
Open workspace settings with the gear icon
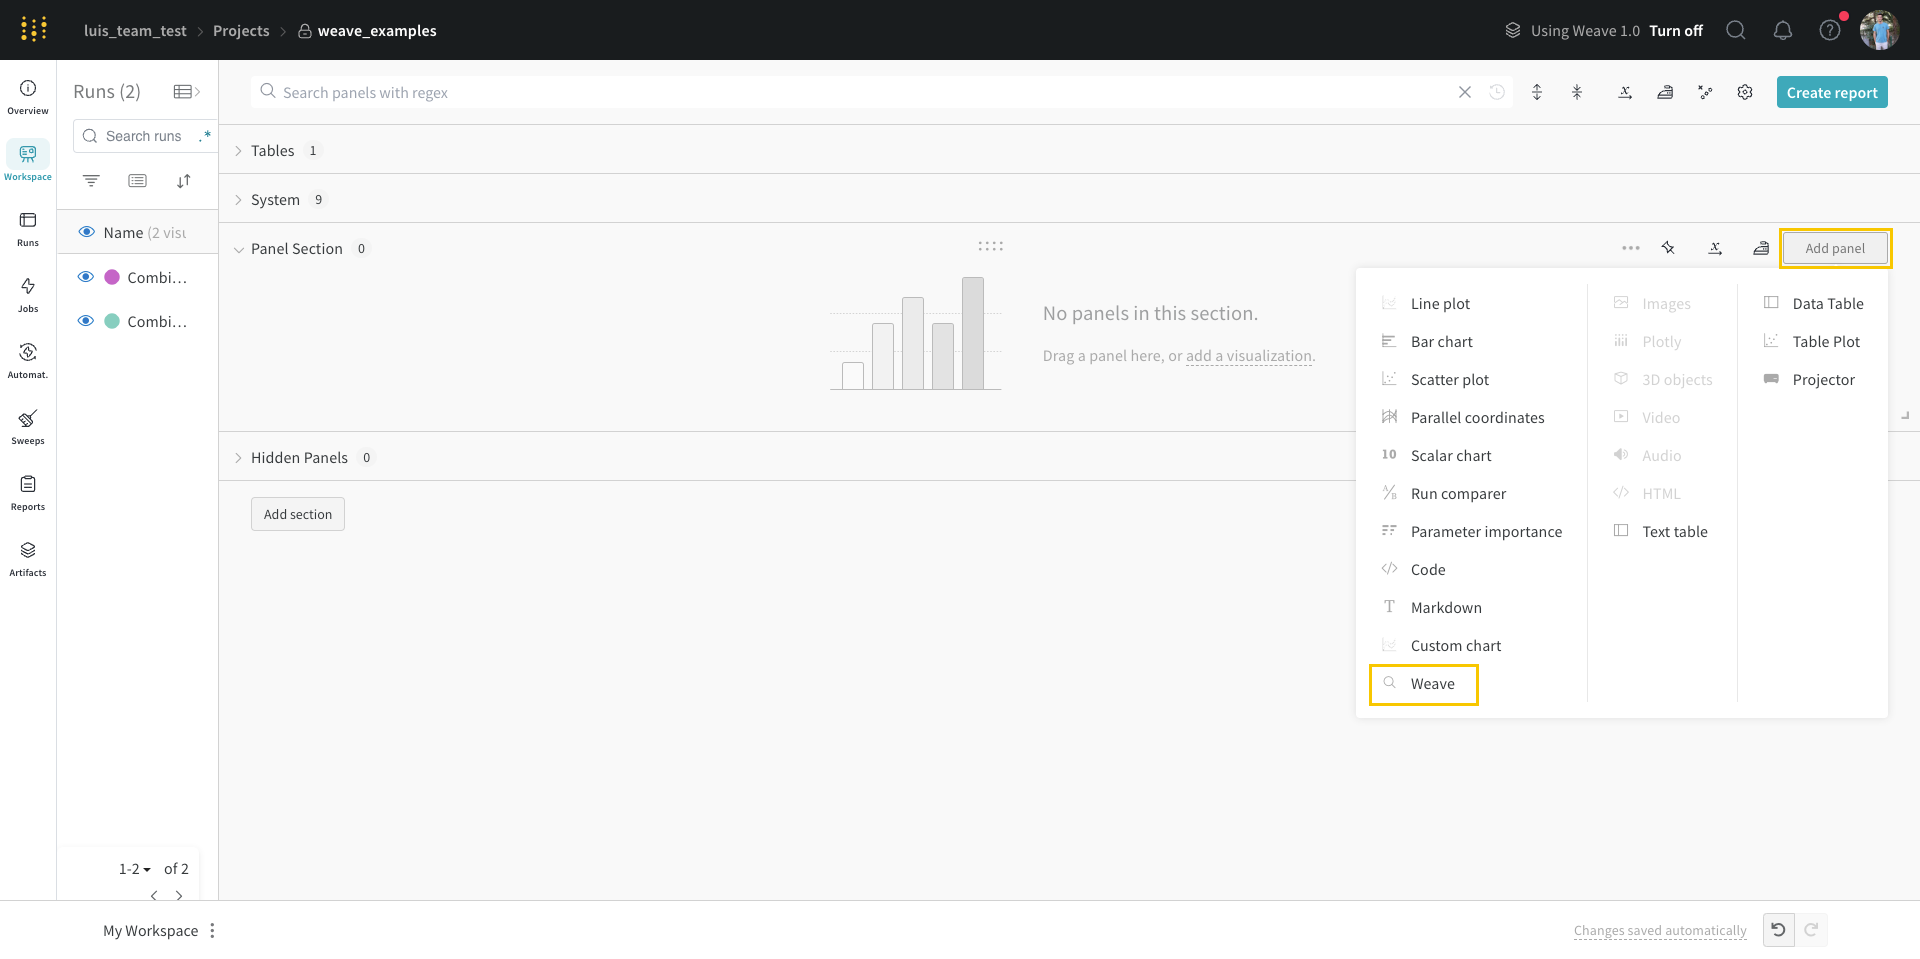coord(1745,92)
